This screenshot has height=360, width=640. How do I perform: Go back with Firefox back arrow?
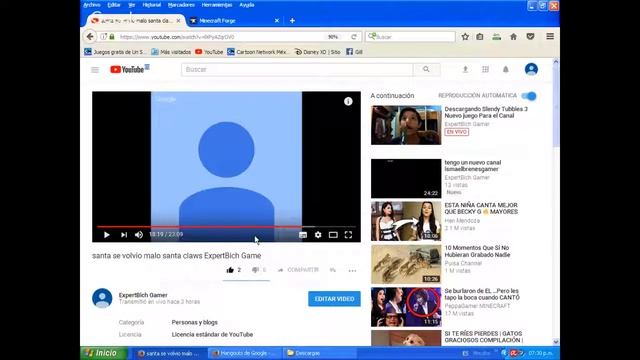(x=90, y=37)
